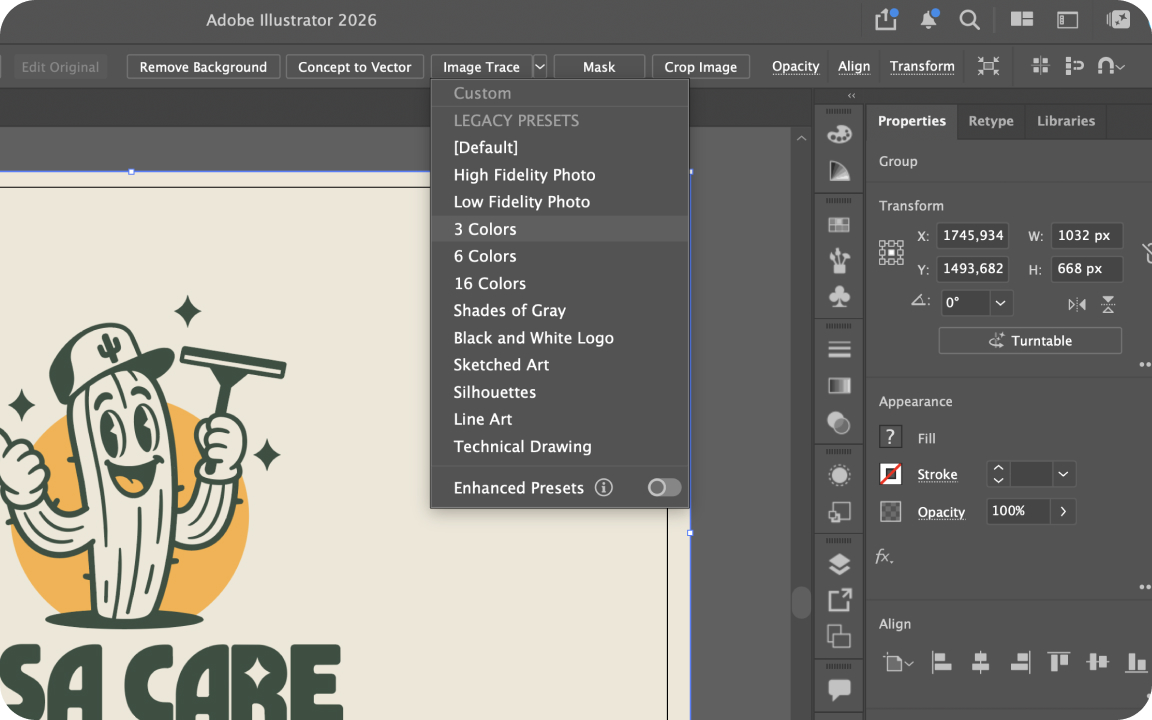
Task: Open the Brushes panel icon
Action: [x=839, y=260]
